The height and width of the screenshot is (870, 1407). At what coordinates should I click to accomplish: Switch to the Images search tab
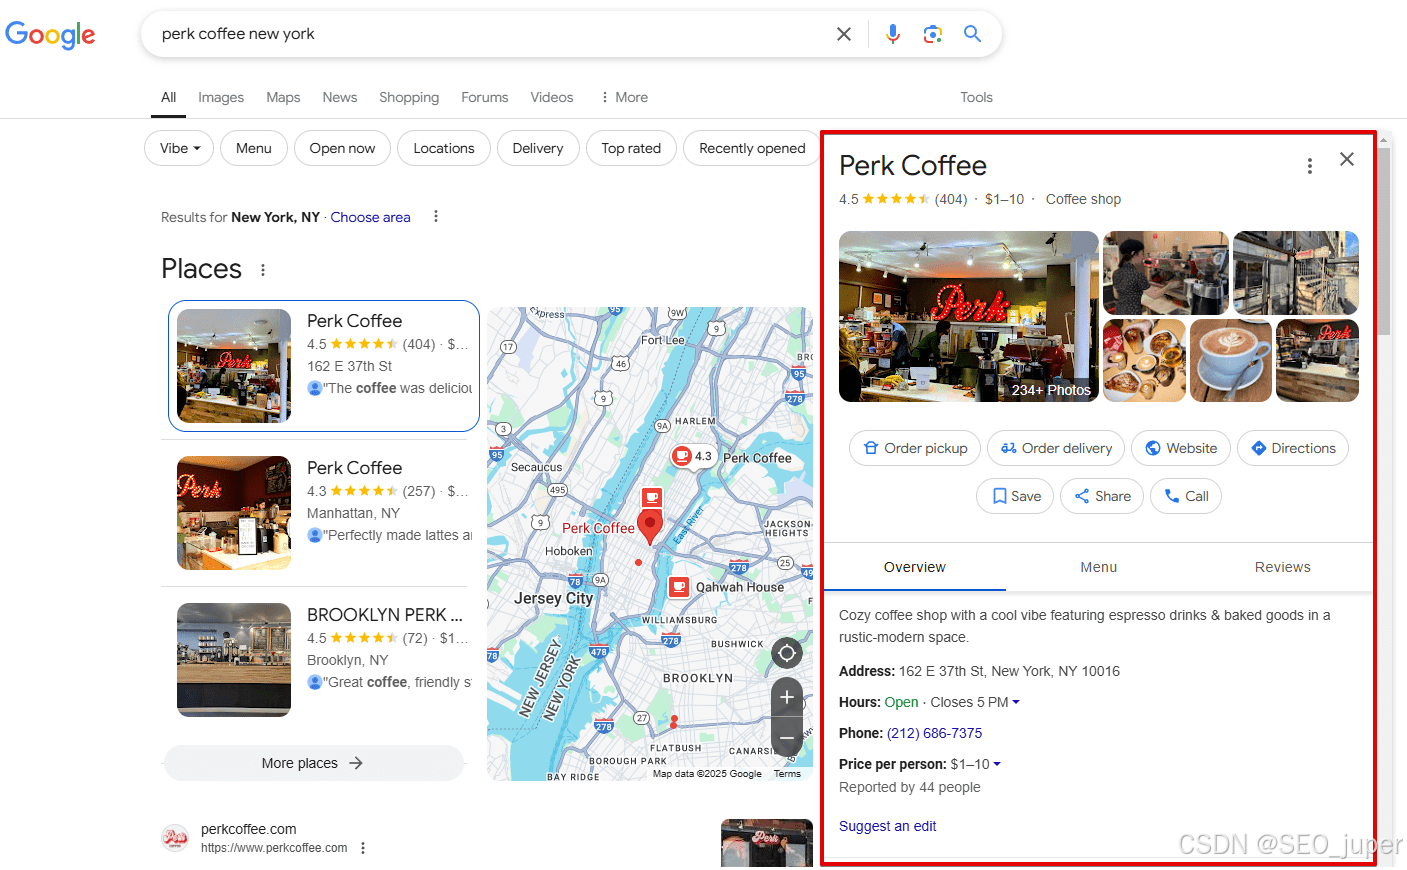click(221, 97)
